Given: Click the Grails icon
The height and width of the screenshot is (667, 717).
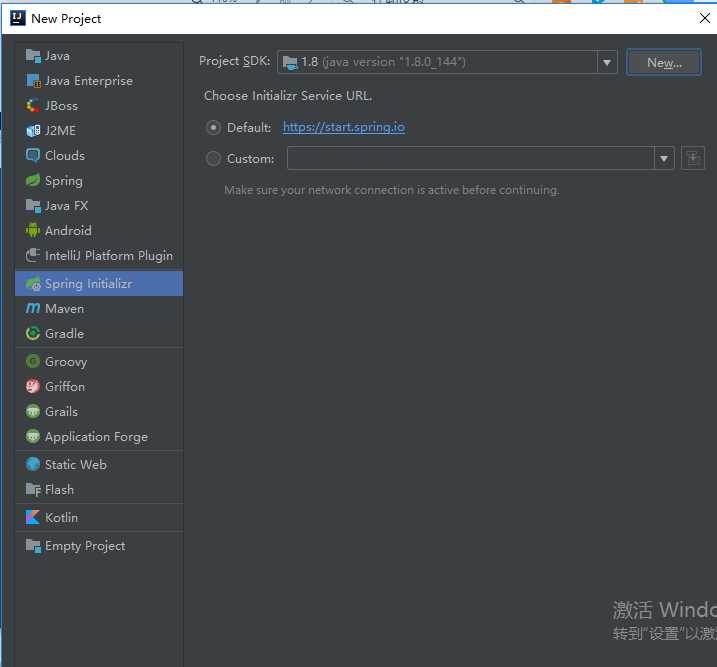Looking at the screenshot, I should click(x=33, y=411).
